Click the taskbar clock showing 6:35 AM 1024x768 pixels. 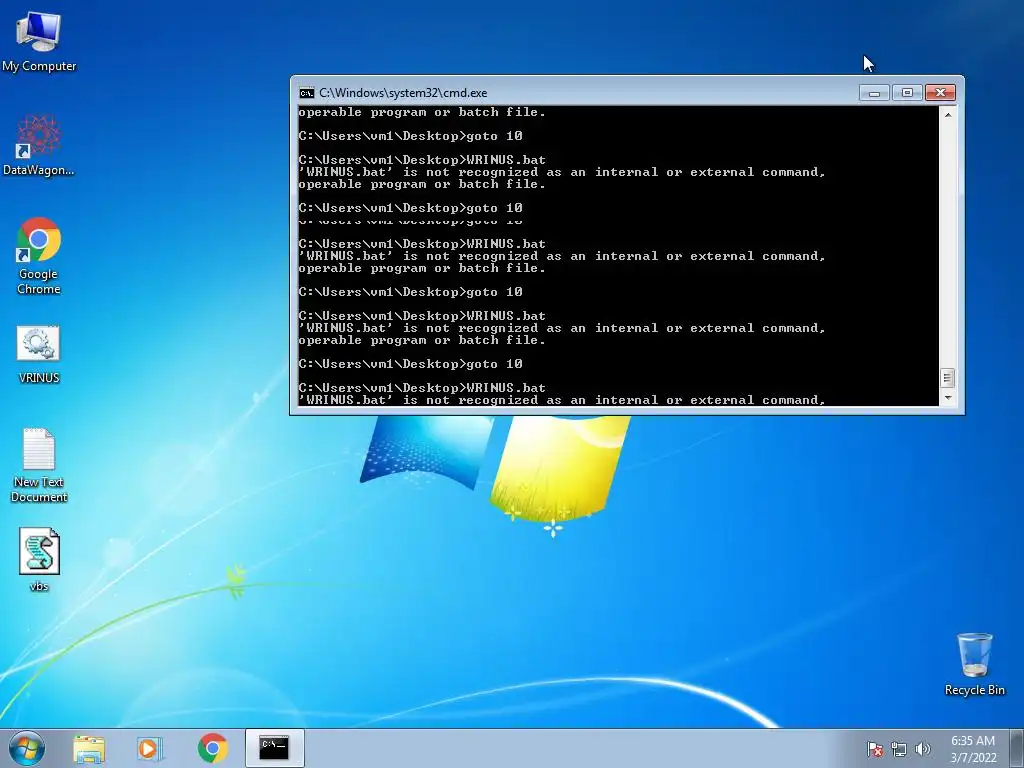coord(972,748)
